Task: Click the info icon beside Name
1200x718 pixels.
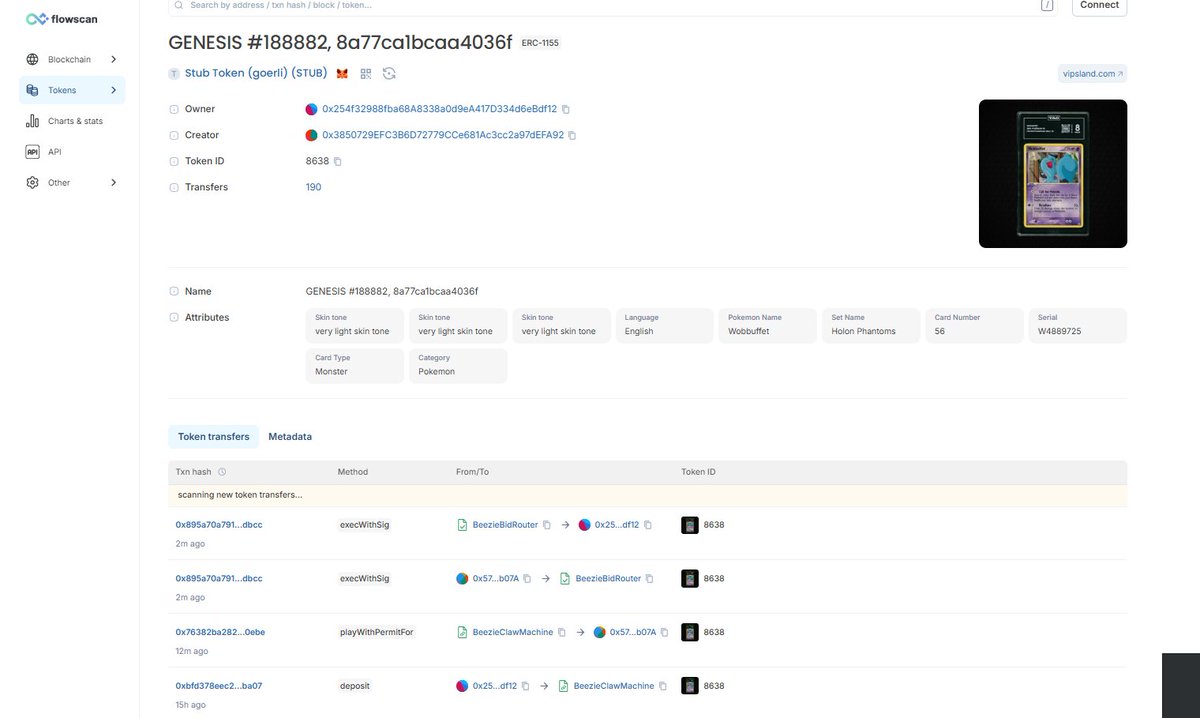Action: pos(174,291)
